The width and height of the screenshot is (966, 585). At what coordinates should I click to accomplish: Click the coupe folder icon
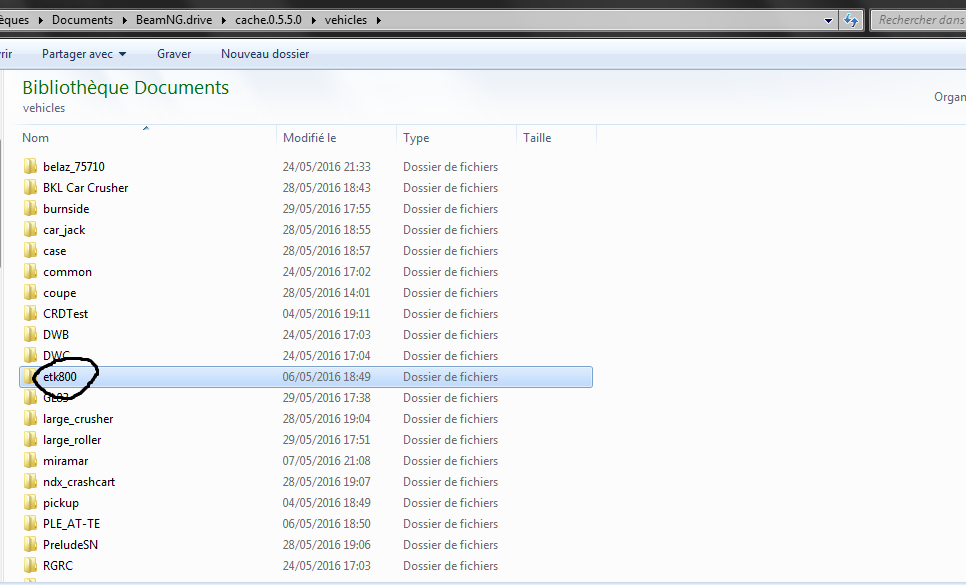pos(30,292)
